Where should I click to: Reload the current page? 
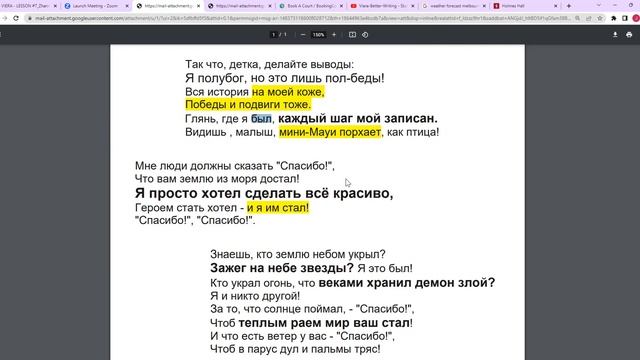pos(16,18)
